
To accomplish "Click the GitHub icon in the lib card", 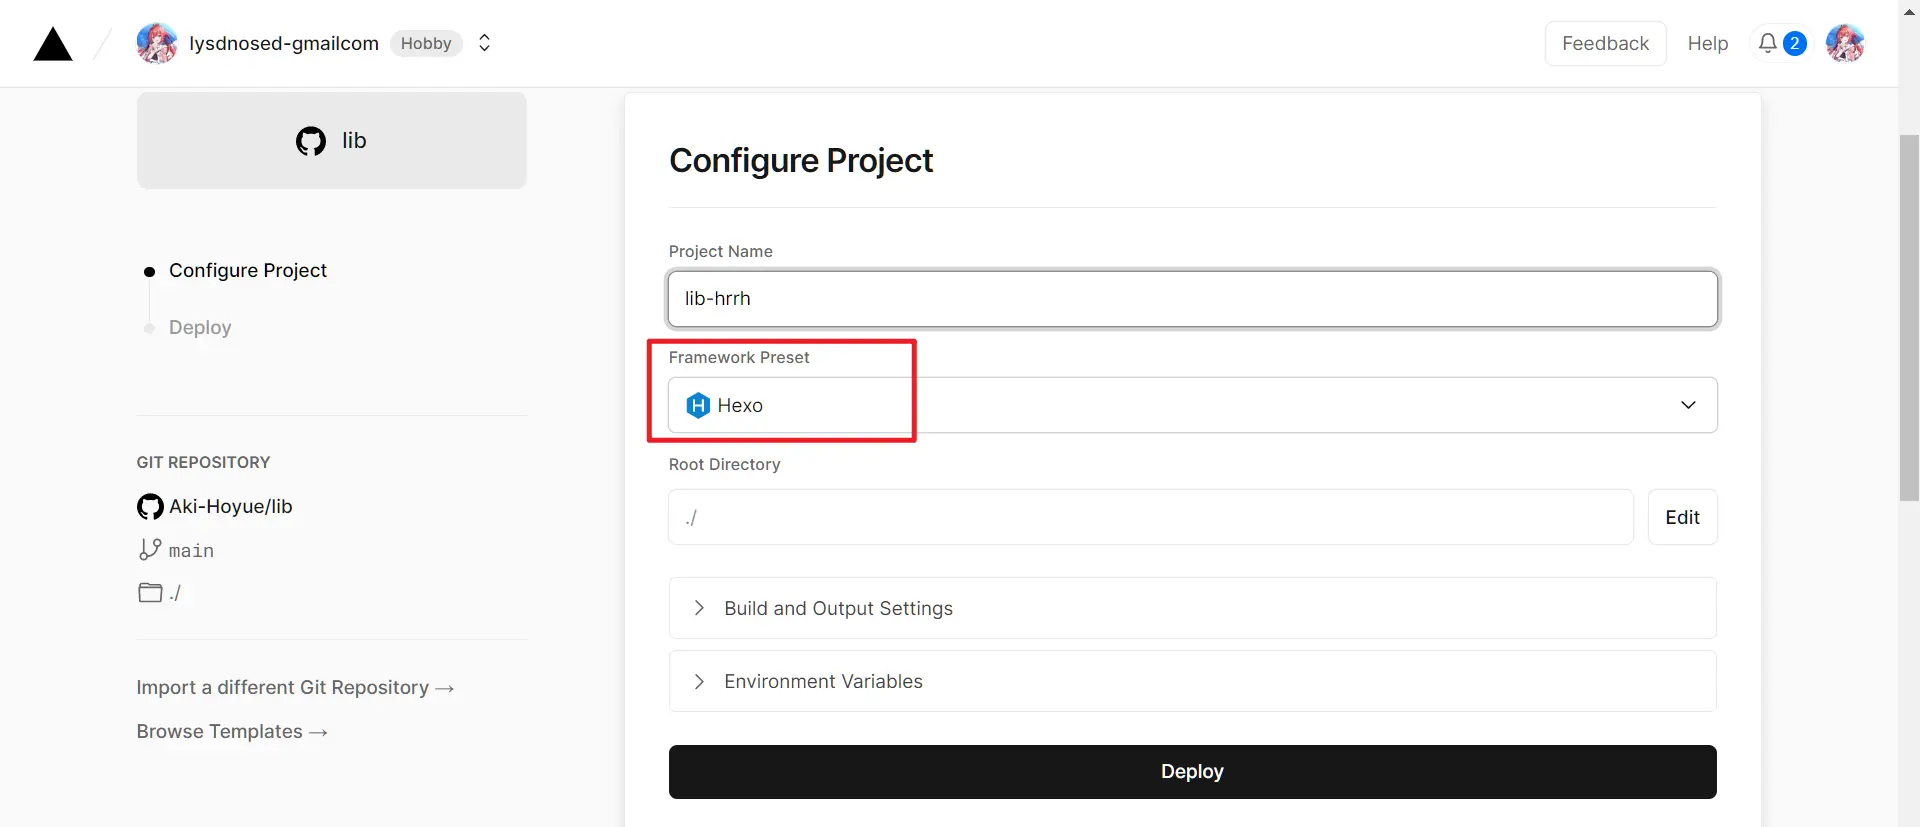I will [311, 141].
